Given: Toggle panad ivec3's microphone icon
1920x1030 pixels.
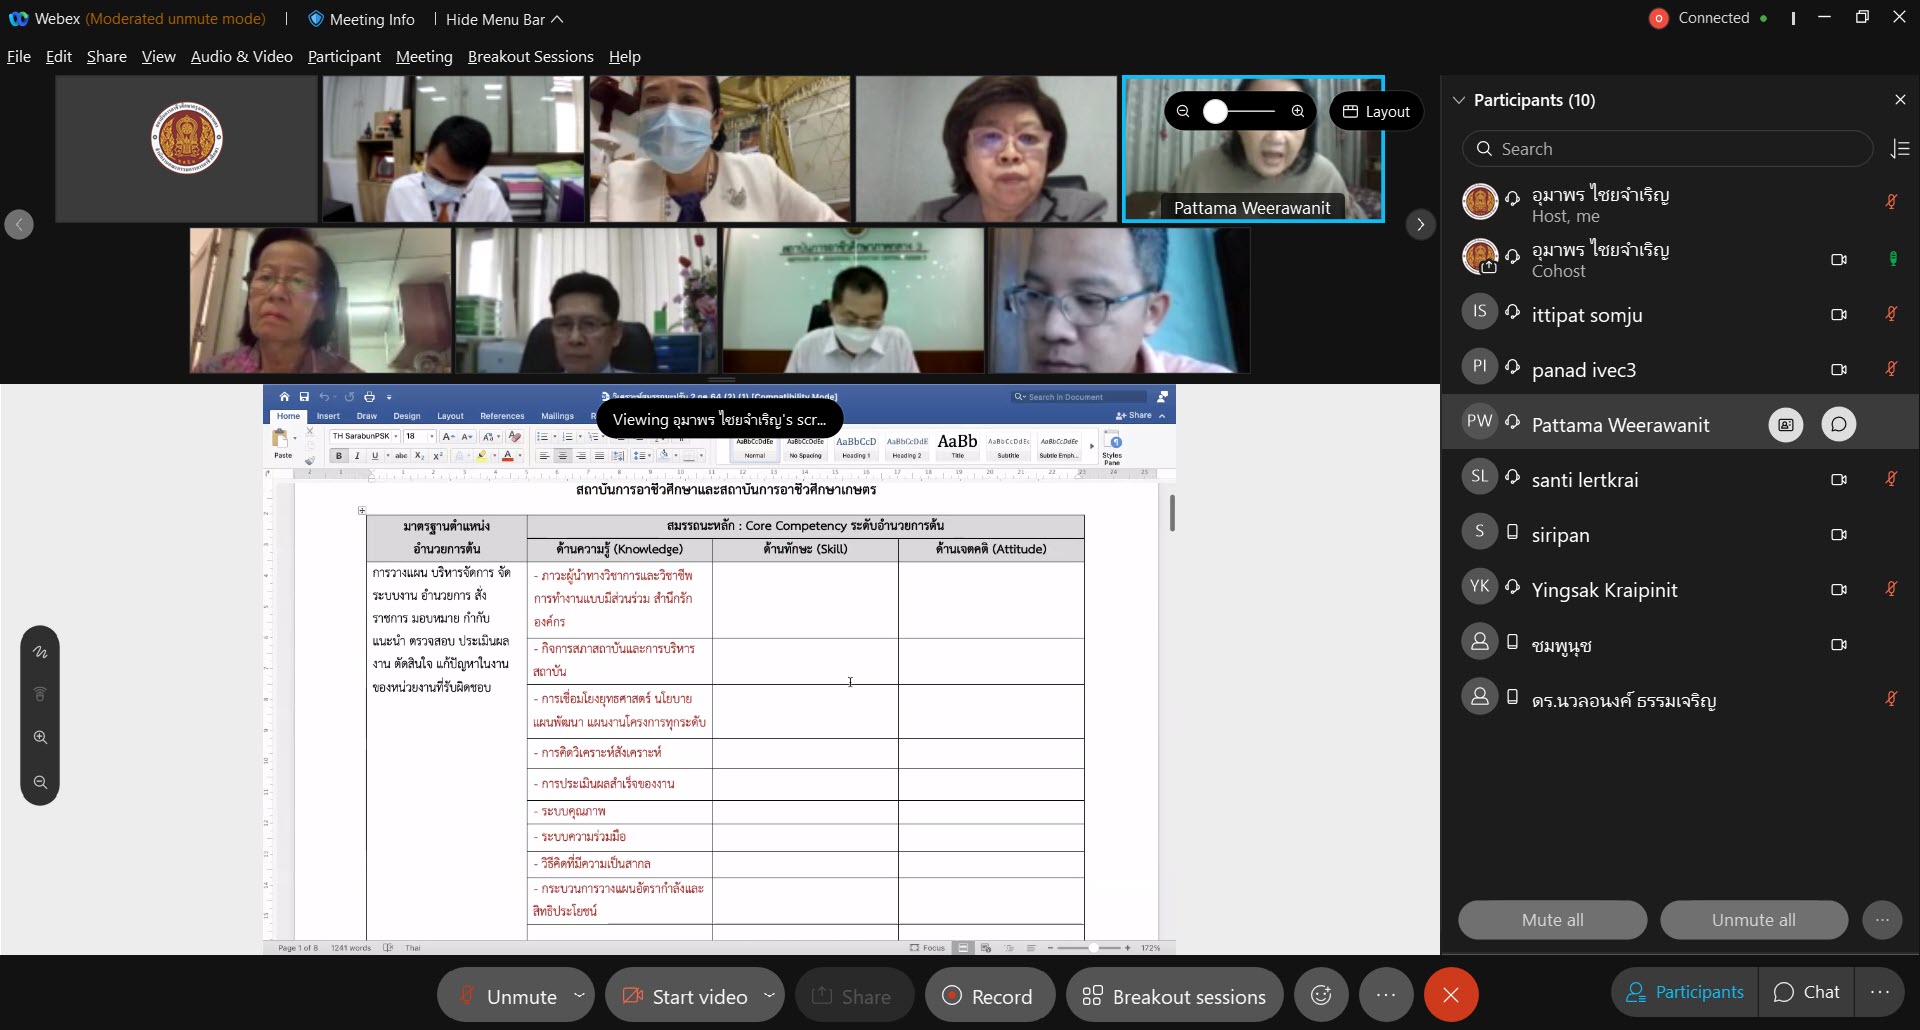Looking at the screenshot, I should (1891, 369).
